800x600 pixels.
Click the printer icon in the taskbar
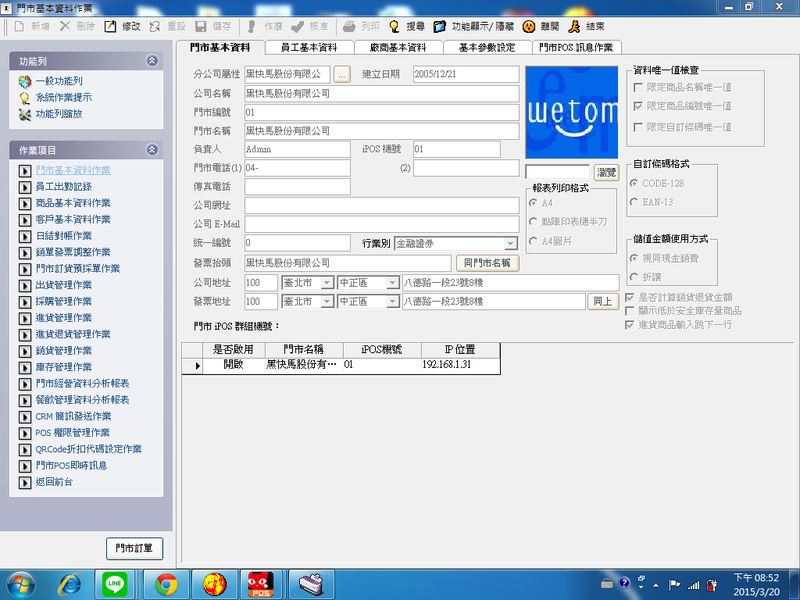(x=310, y=584)
